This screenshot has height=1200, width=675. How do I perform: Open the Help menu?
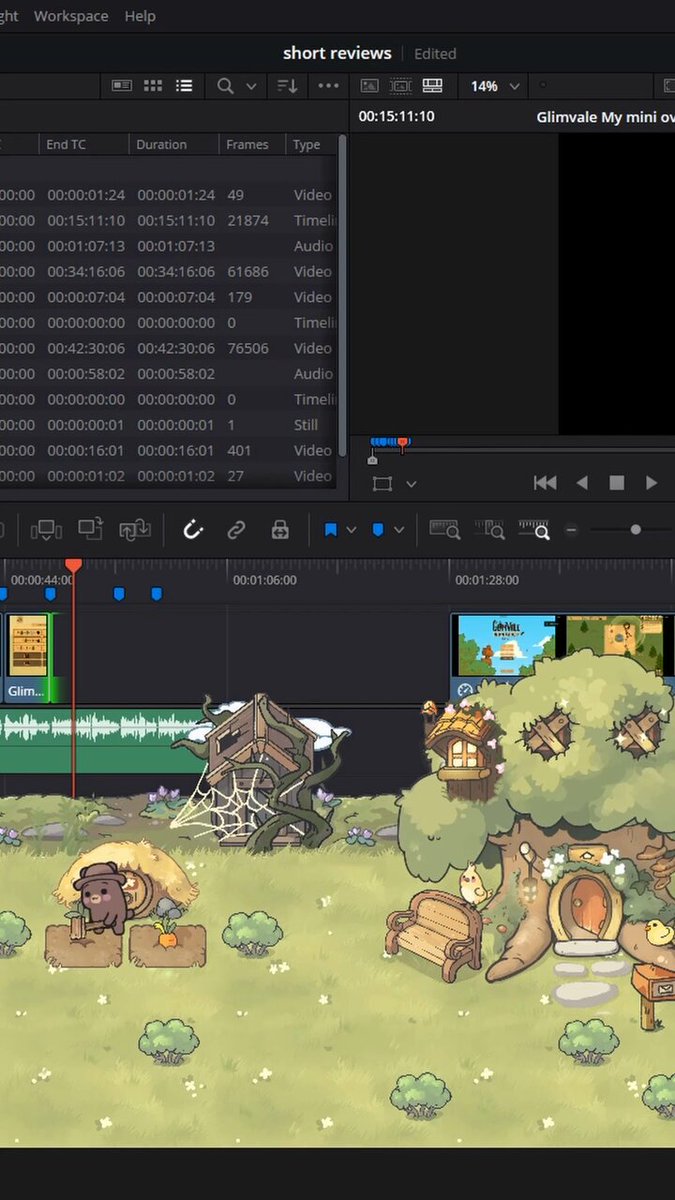point(140,16)
